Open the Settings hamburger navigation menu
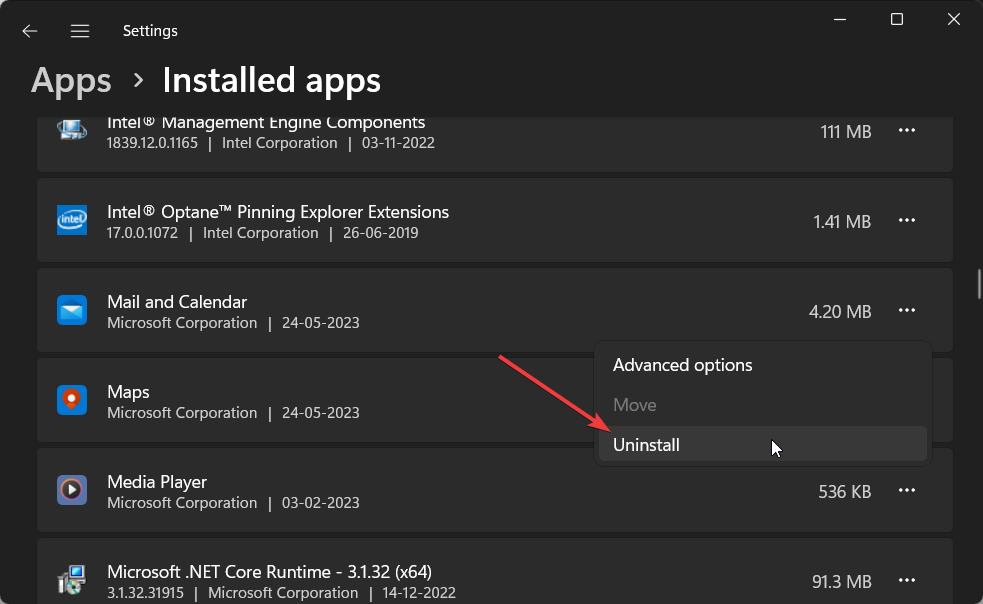This screenshot has height=604, width=983. (x=80, y=31)
